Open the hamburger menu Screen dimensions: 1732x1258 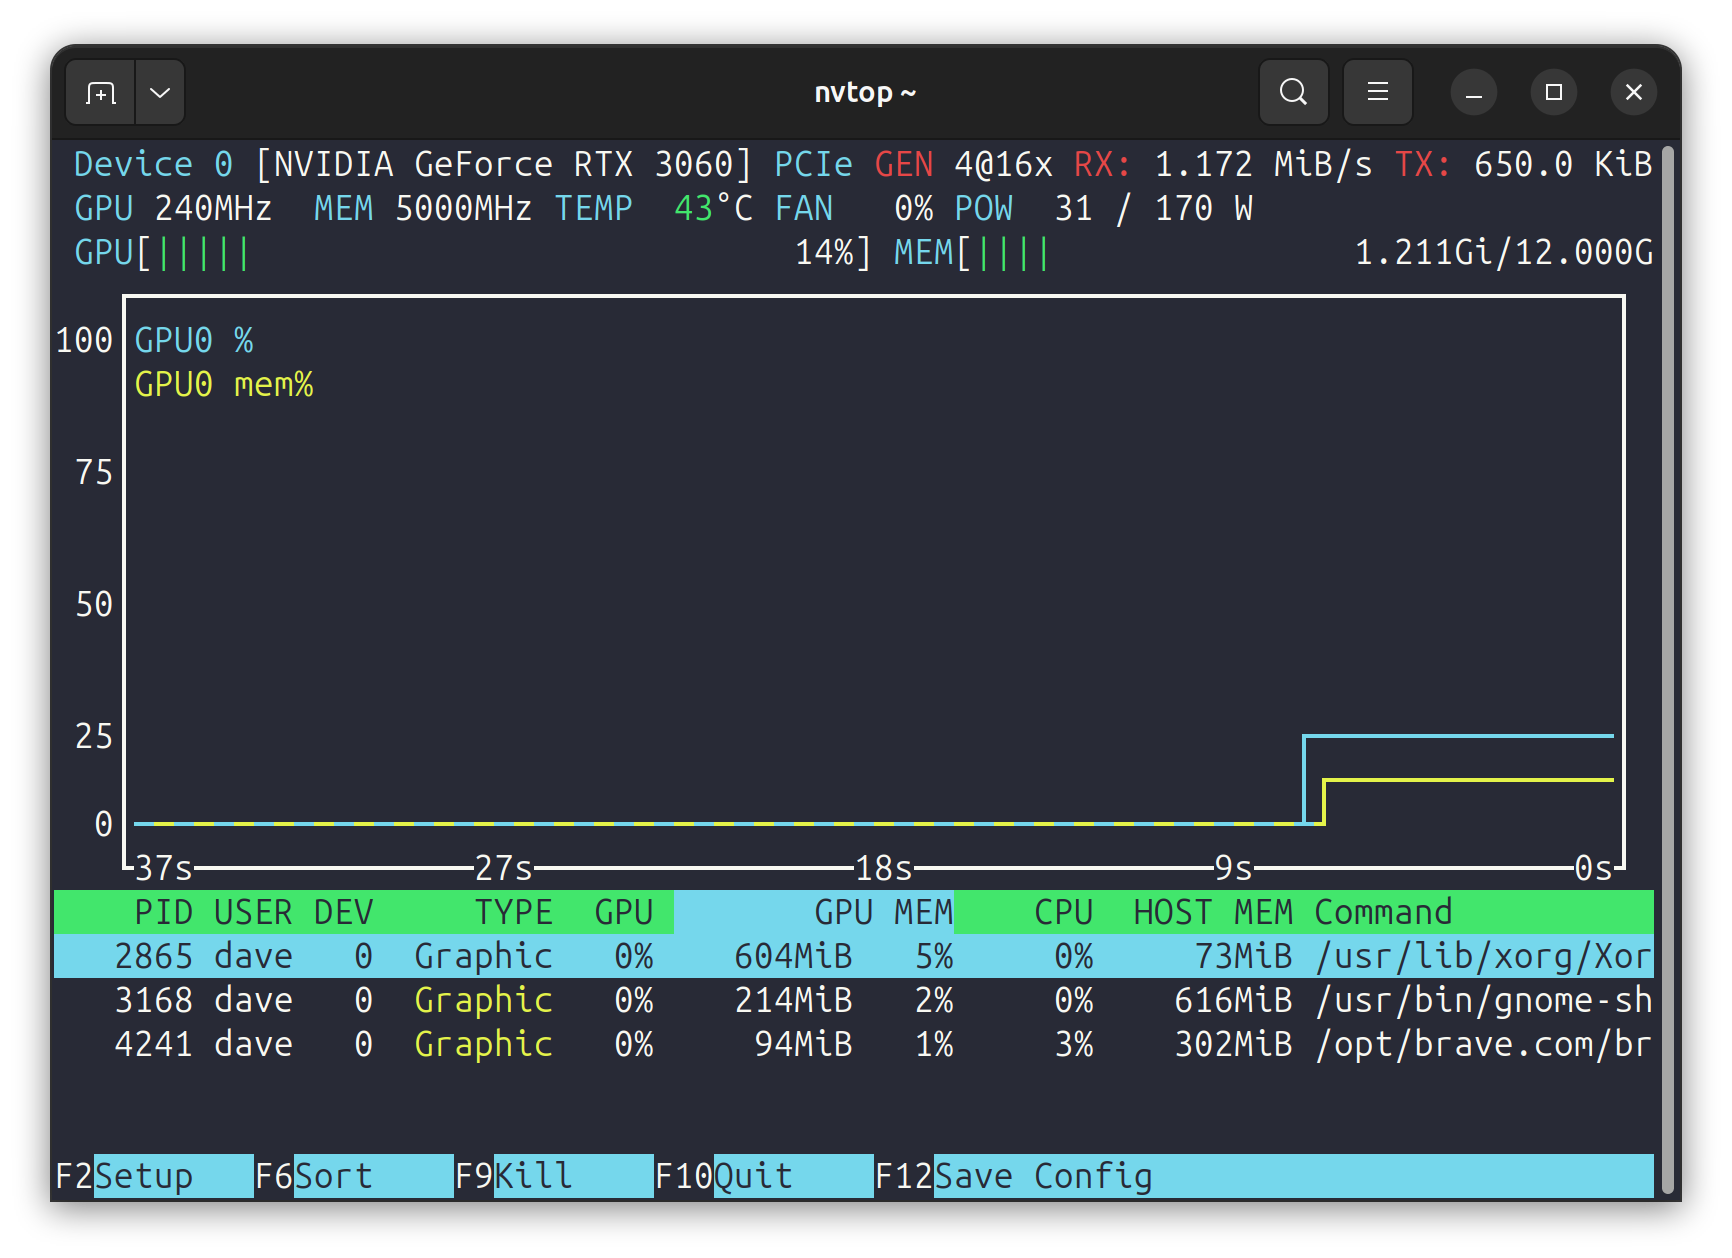pyautogui.click(x=1378, y=93)
